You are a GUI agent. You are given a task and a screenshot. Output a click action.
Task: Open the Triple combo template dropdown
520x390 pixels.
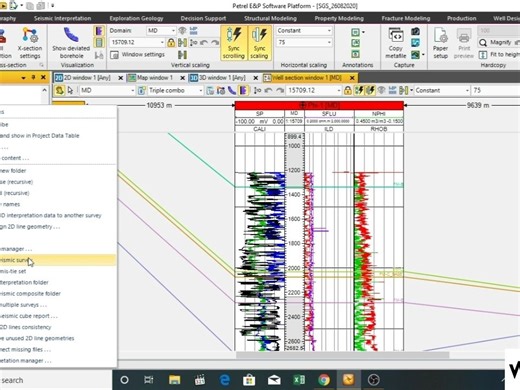(x=175, y=90)
